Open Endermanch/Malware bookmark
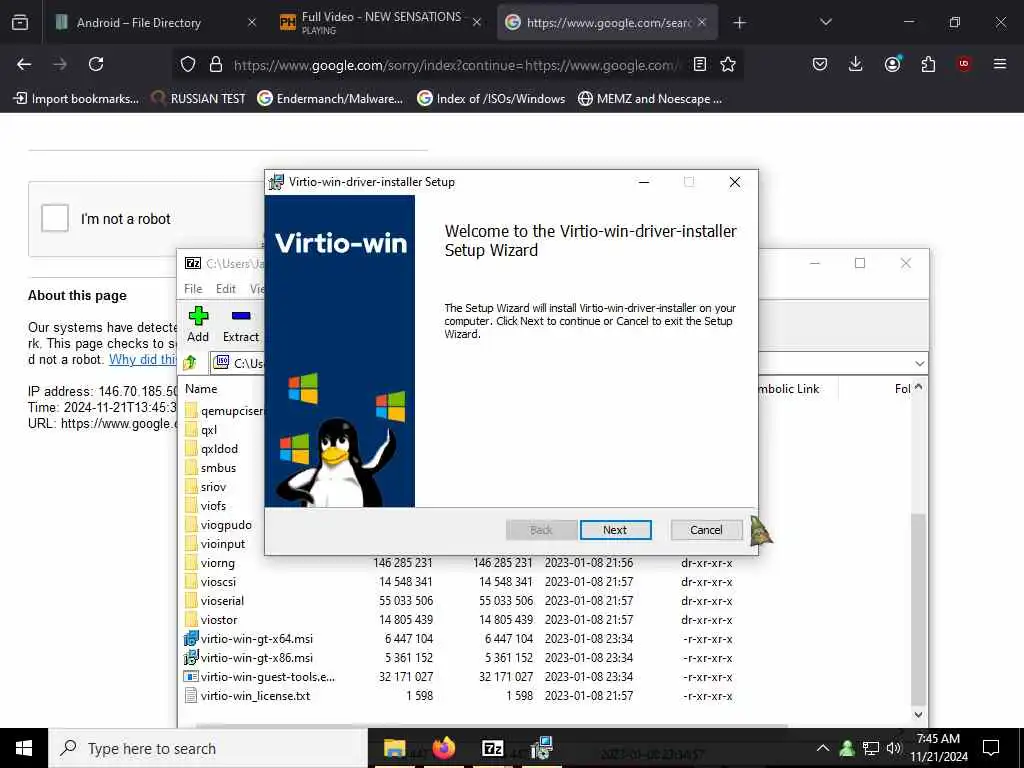The height and width of the screenshot is (768, 1024). (x=330, y=99)
